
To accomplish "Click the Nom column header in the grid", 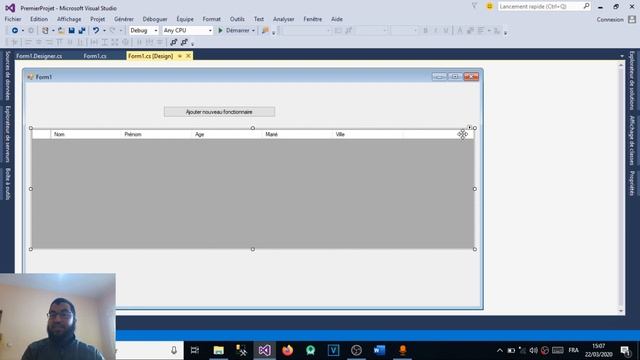I will 86,134.
